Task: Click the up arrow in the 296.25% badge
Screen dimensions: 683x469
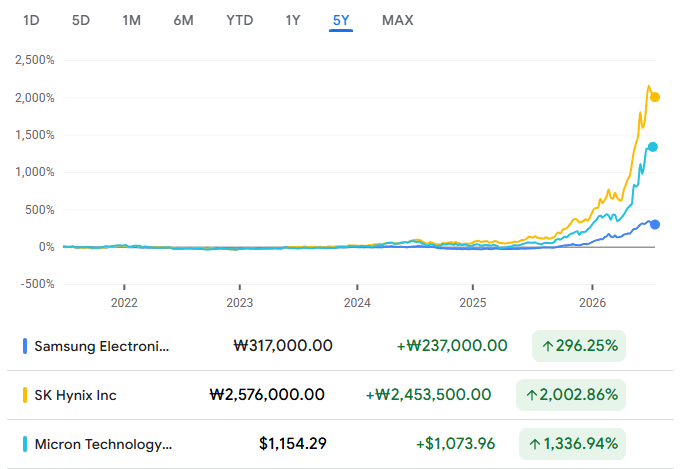Action: [548, 347]
